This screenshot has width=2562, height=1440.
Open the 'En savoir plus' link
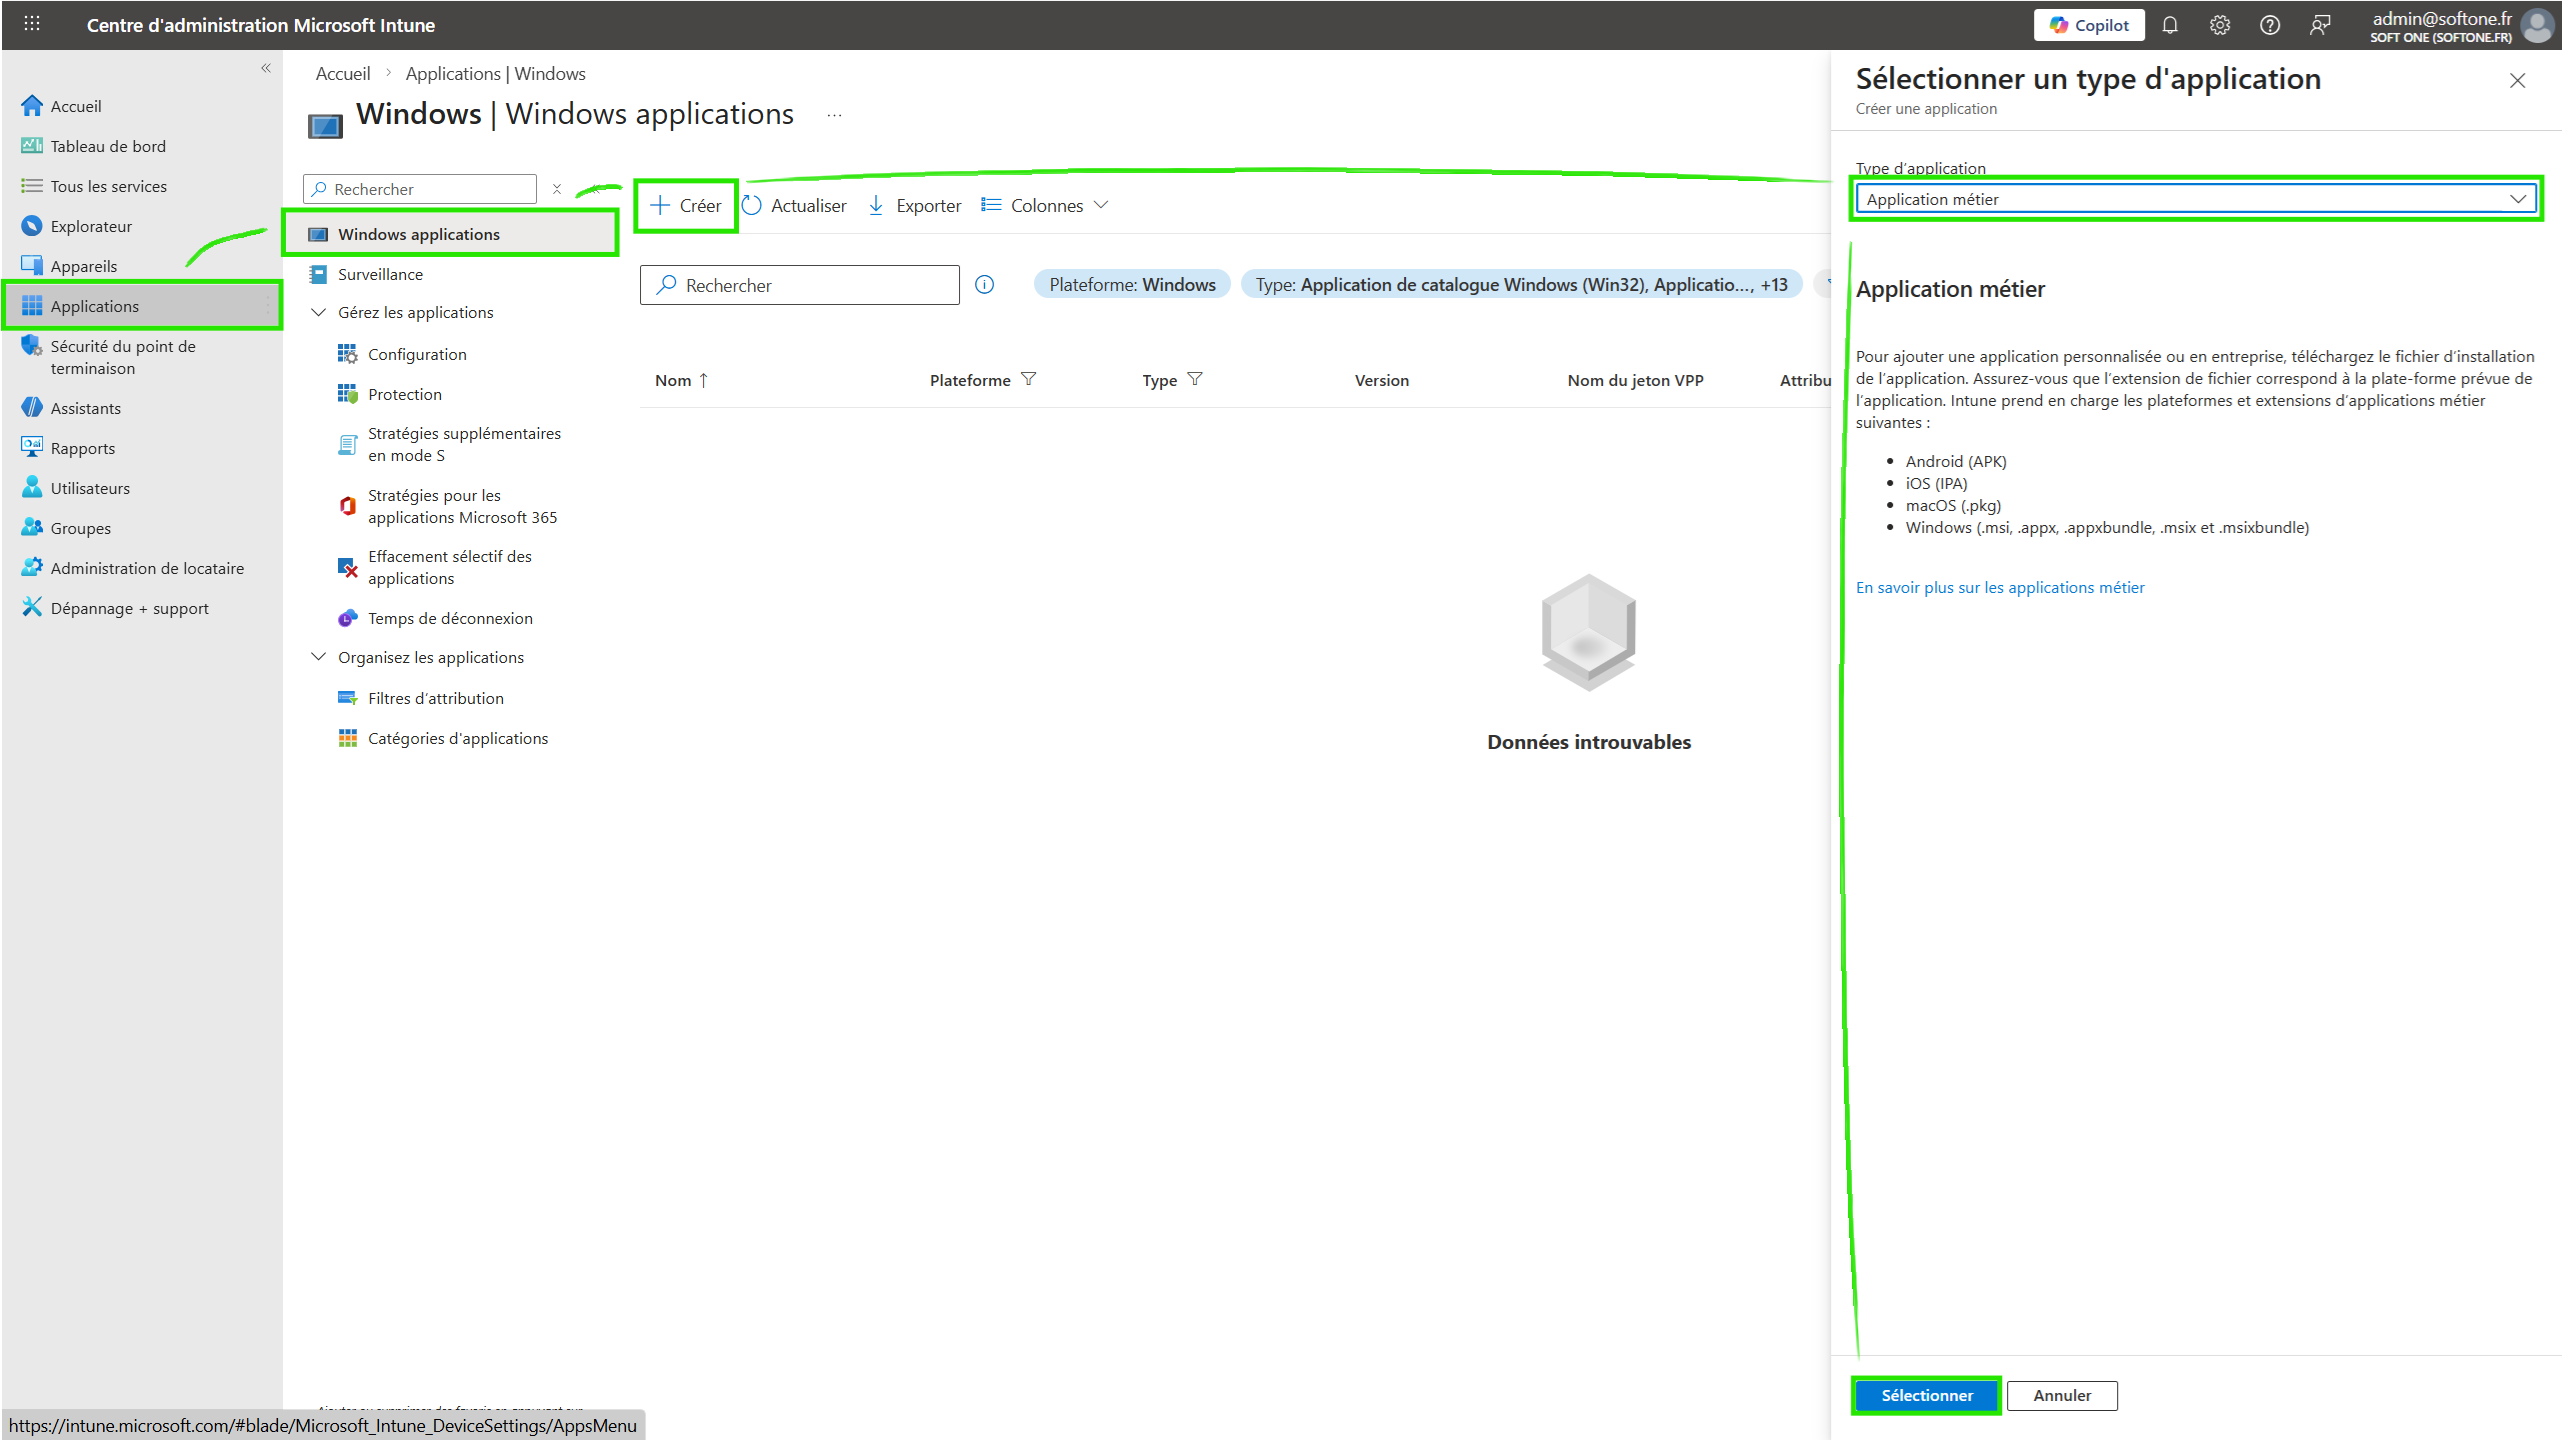coord(2000,587)
